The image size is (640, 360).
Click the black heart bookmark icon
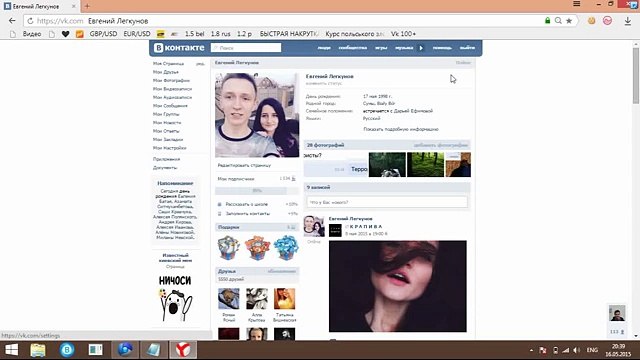(x=65, y=34)
